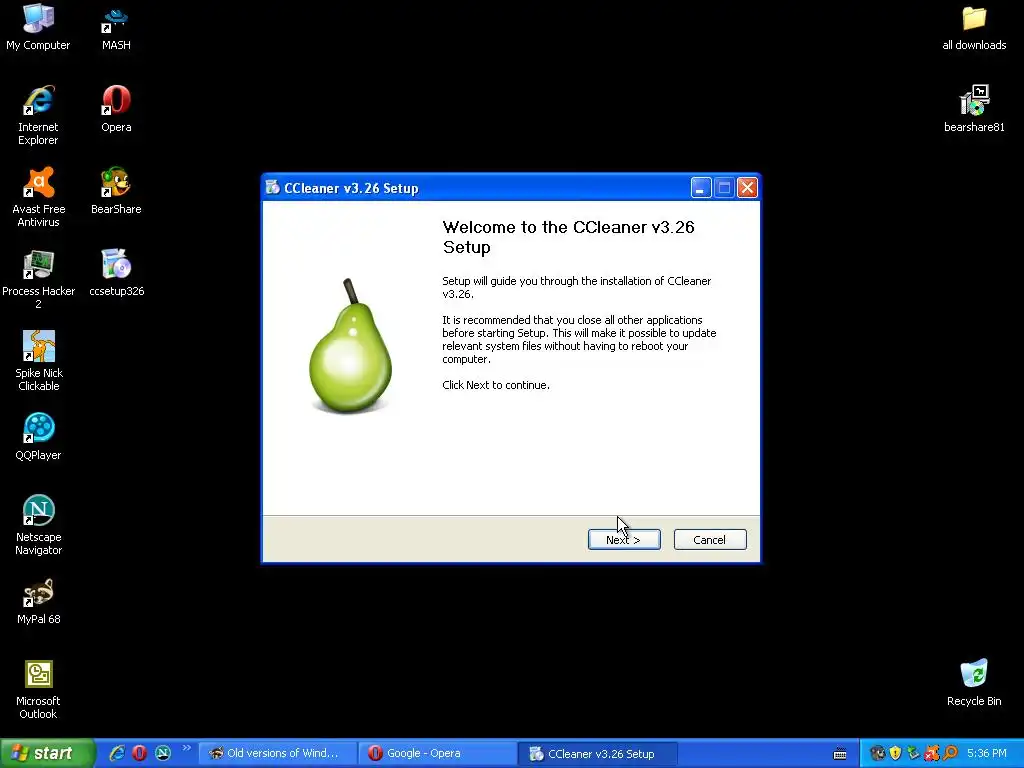Select the Internet Explorer desktop icon

pyautogui.click(x=38, y=115)
